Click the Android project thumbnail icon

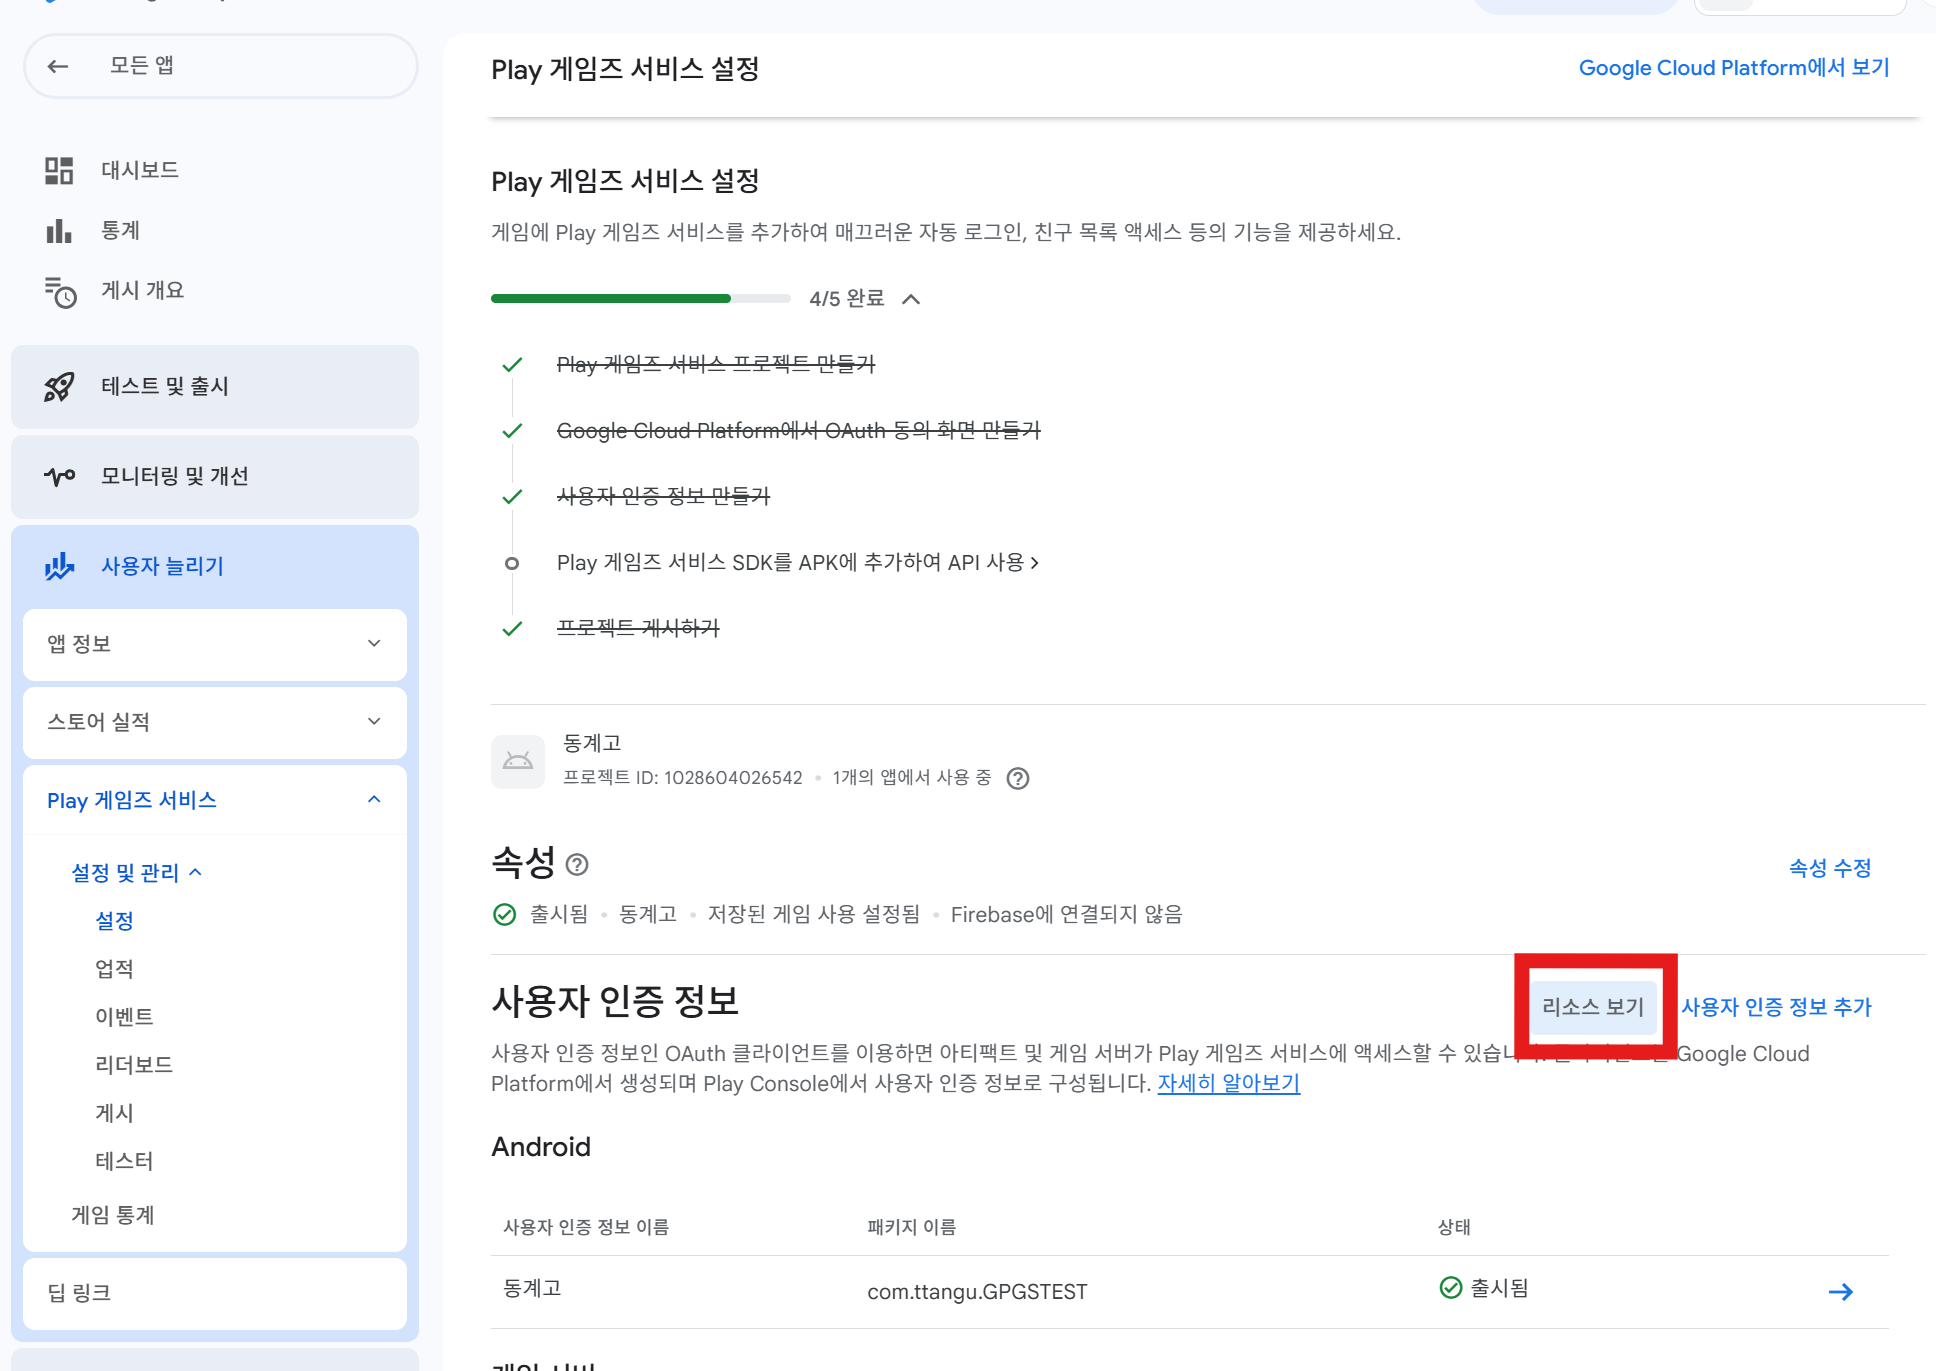point(518,761)
